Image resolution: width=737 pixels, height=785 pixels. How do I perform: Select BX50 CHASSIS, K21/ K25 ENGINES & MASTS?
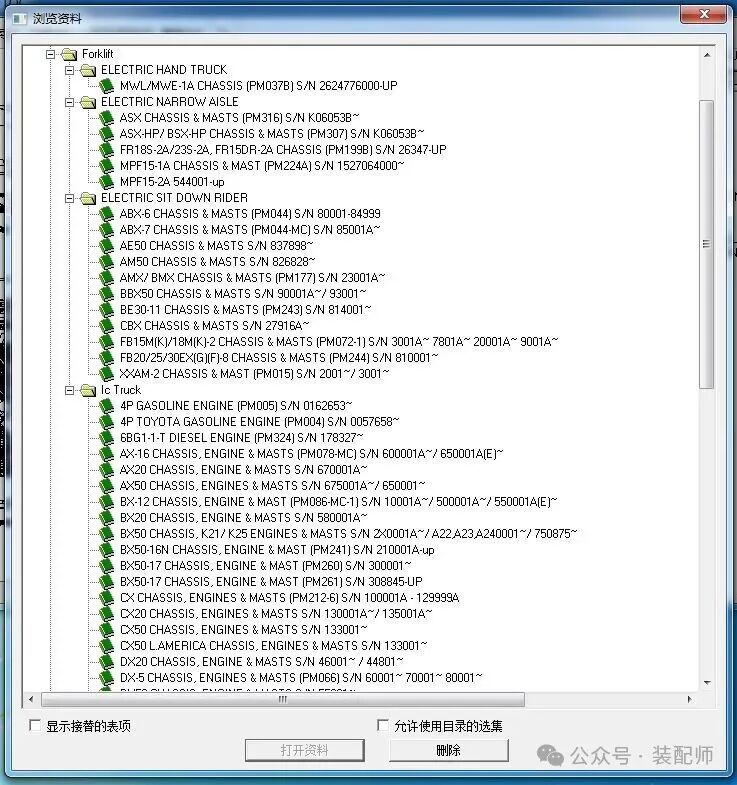(x=348, y=534)
